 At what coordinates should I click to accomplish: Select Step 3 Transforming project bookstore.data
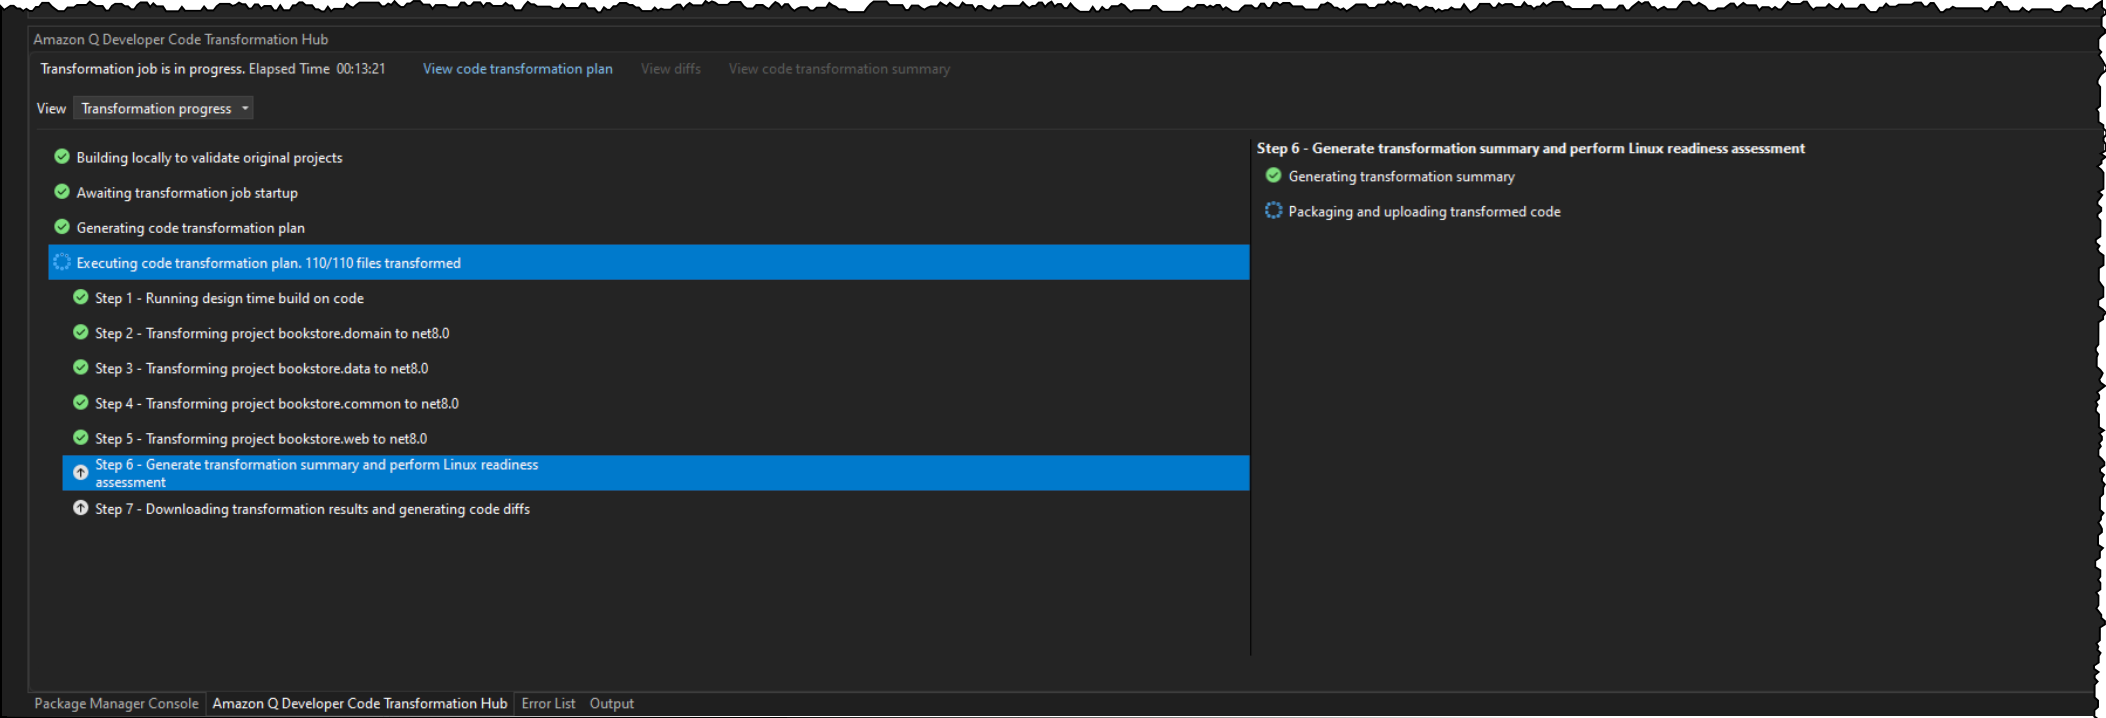pyautogui.click(x=656, y=368)
